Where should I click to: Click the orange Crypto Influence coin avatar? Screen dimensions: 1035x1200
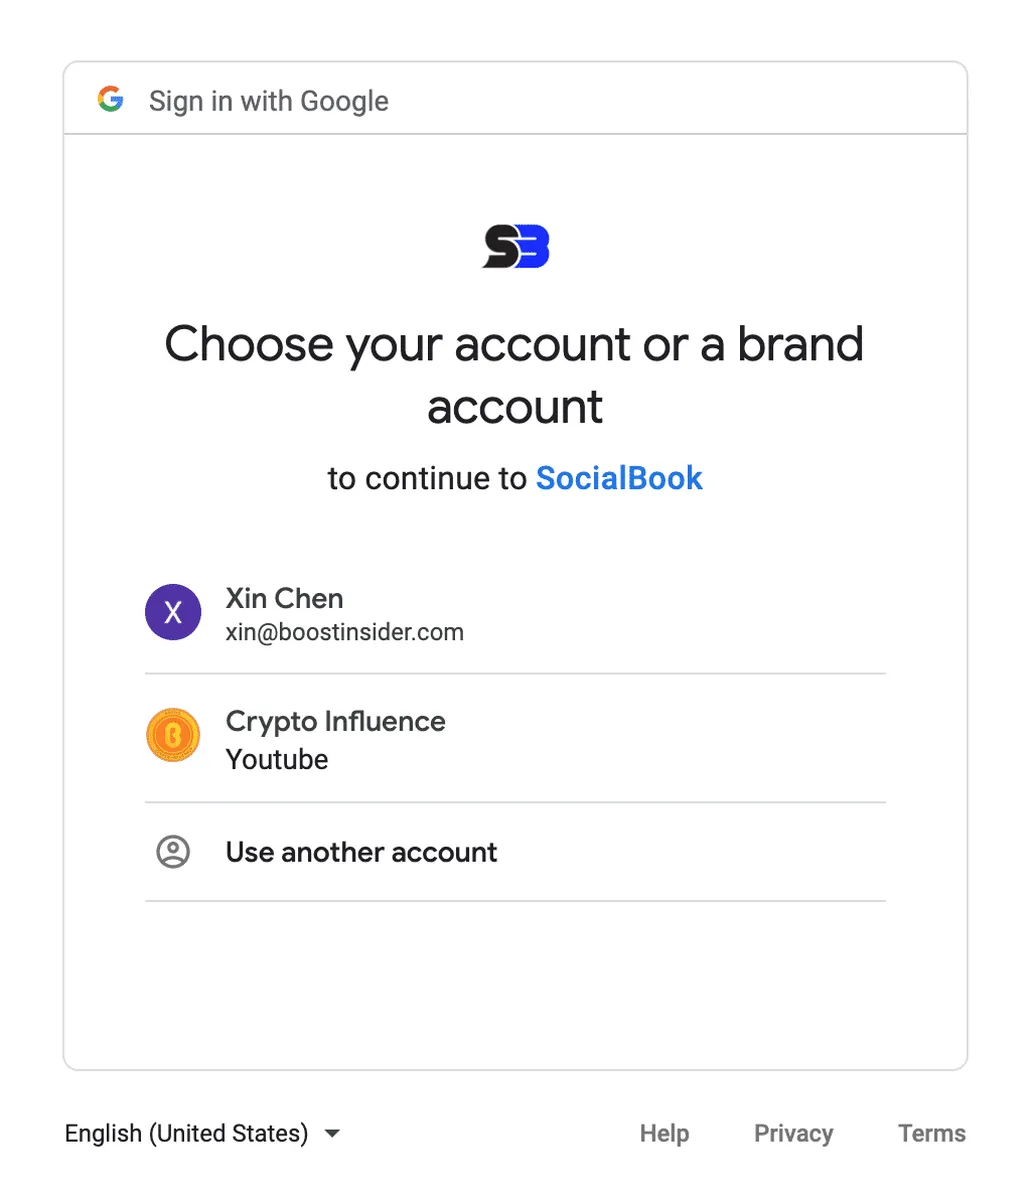pyautogui.click(x=173, y=736)
